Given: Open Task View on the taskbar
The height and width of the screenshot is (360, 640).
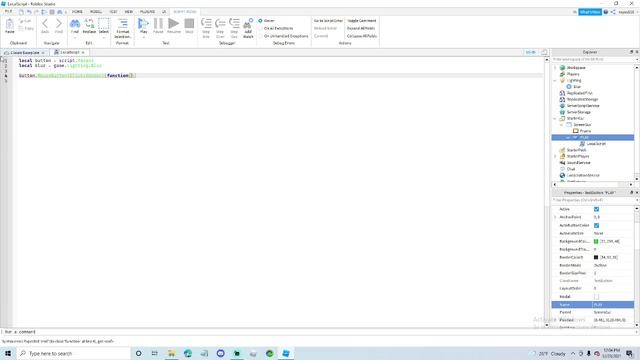Looking at the screenshot, I should 154,353.
